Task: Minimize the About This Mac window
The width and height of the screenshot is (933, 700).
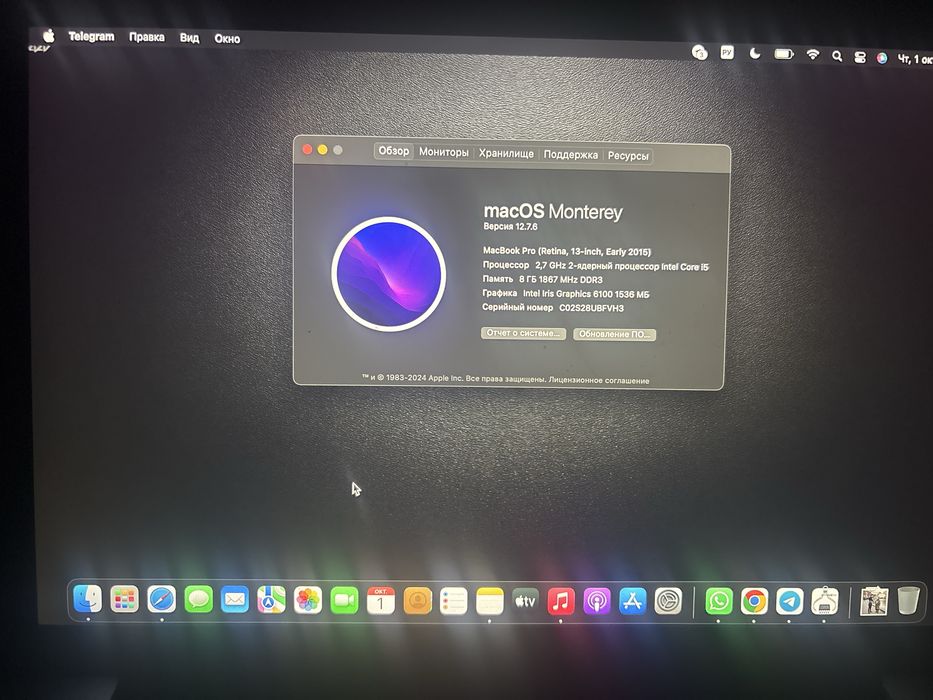Action: click(323, 149)
